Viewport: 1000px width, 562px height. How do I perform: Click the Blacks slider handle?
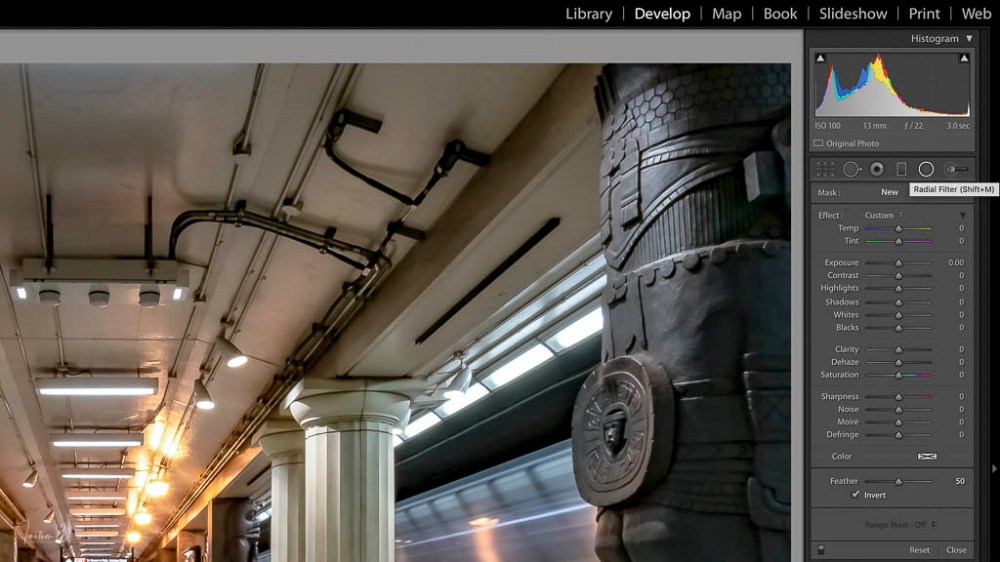899,328
